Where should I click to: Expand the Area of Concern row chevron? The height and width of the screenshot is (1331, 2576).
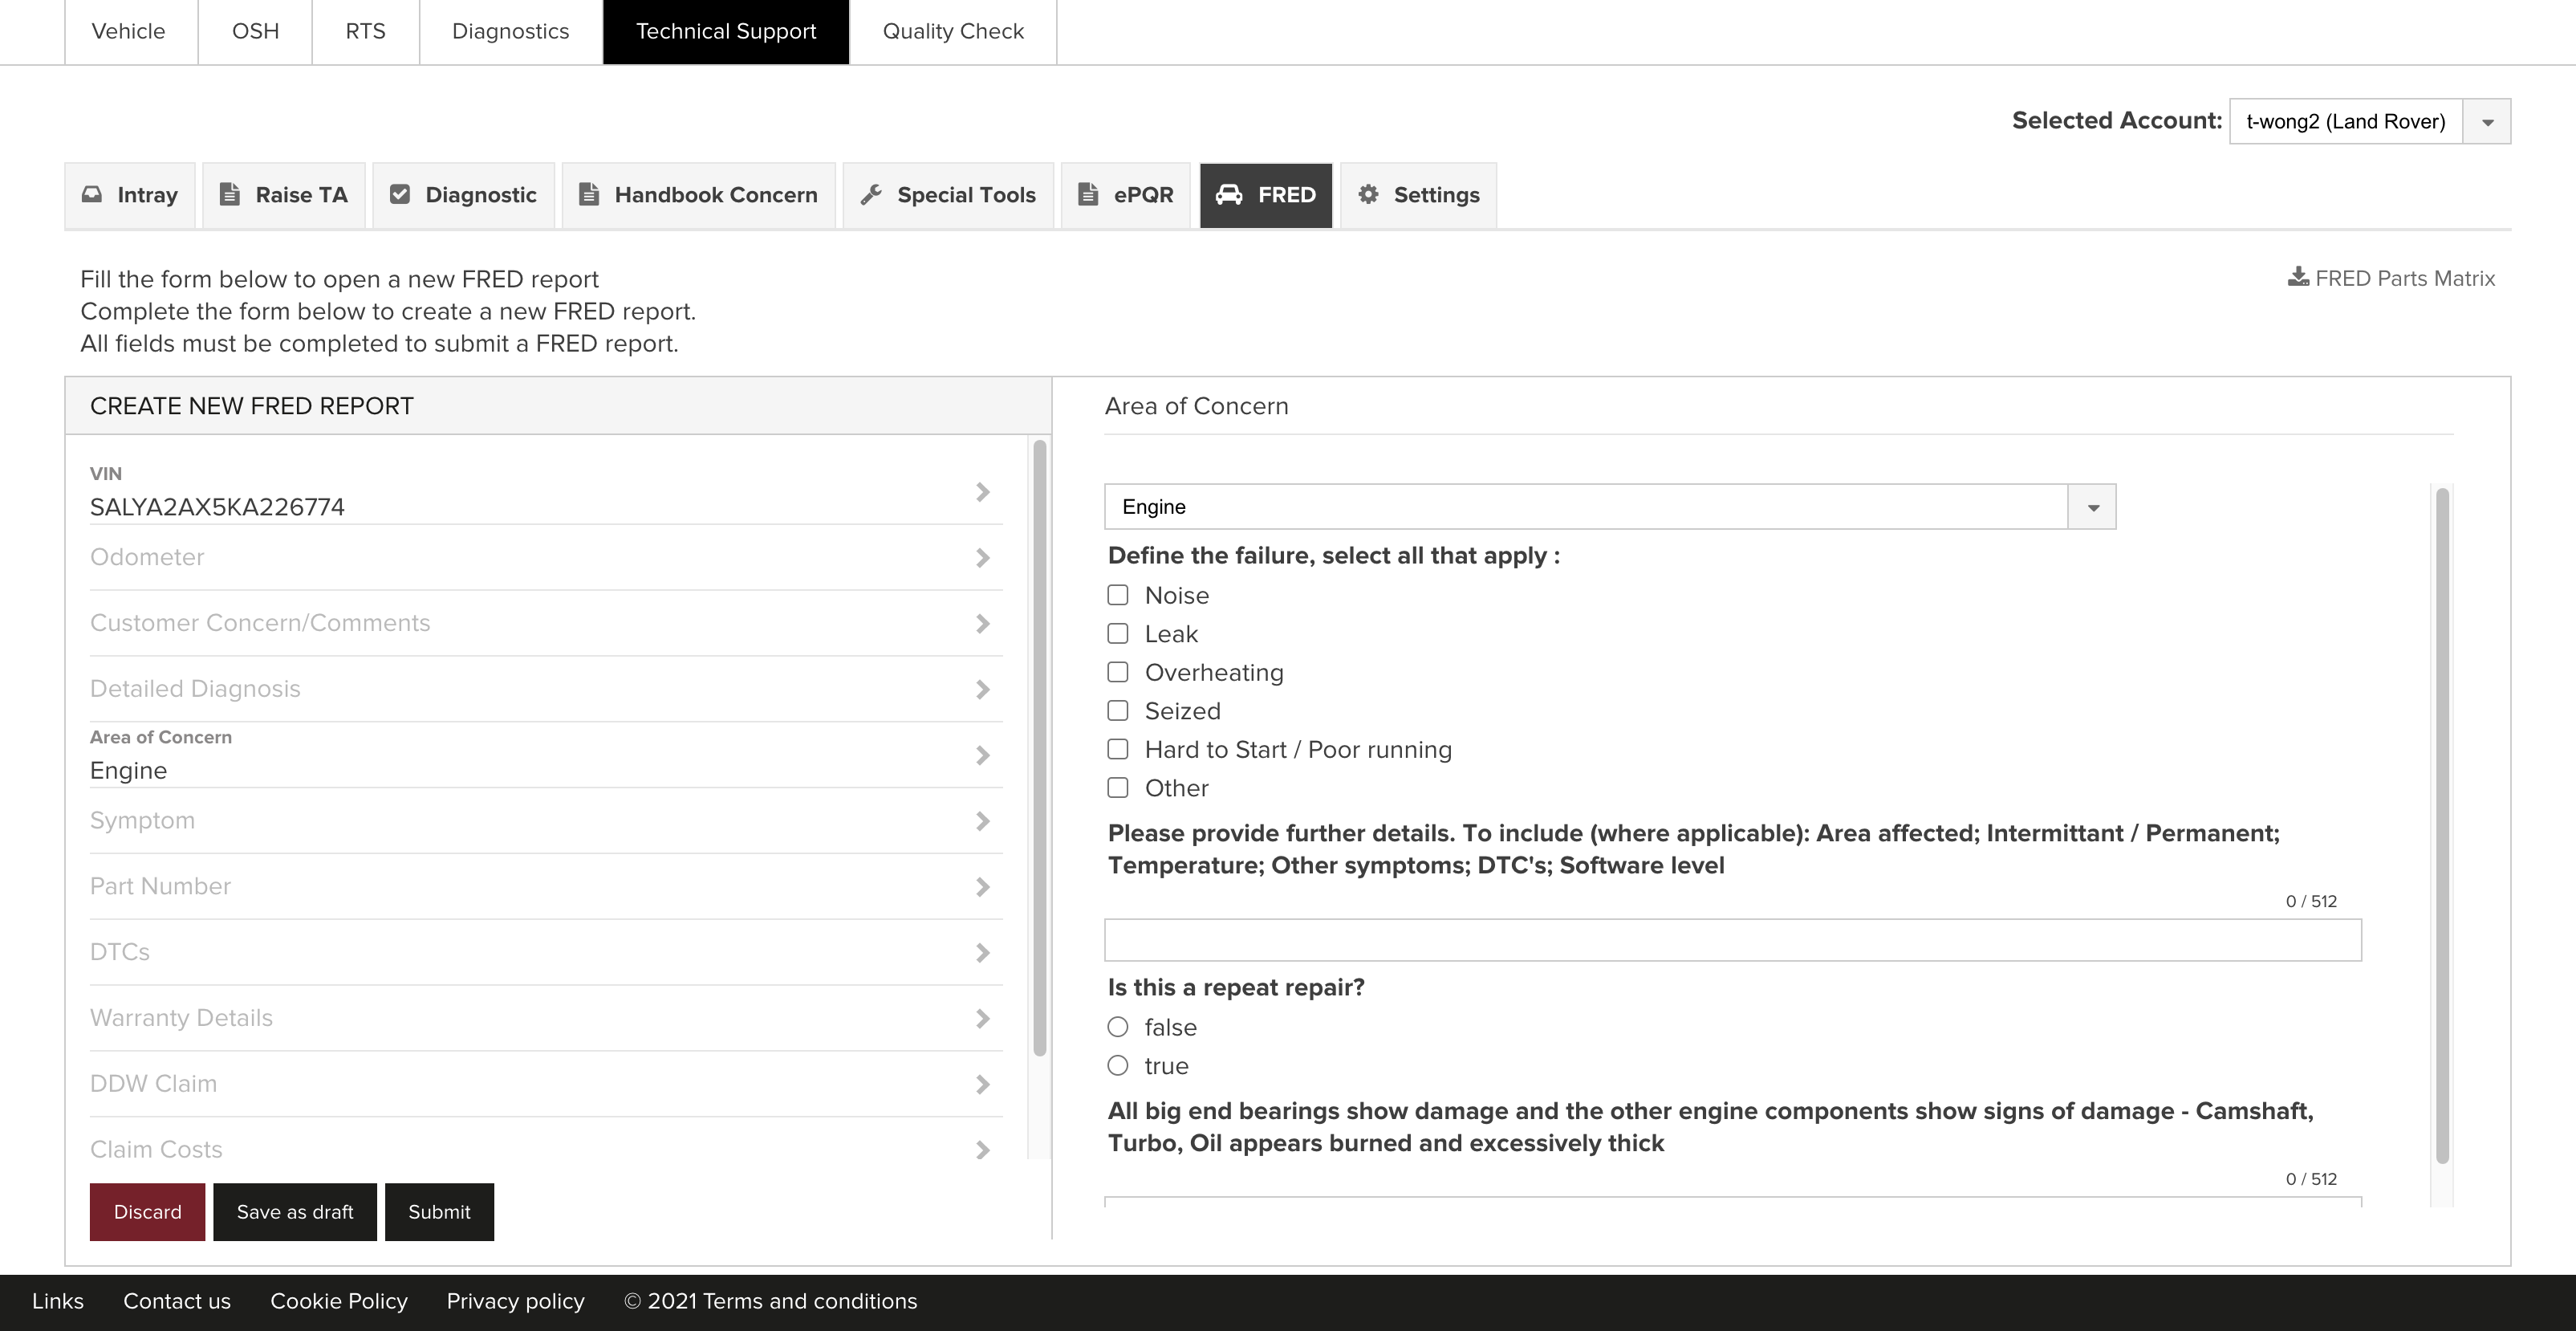[x=982, y=755]
